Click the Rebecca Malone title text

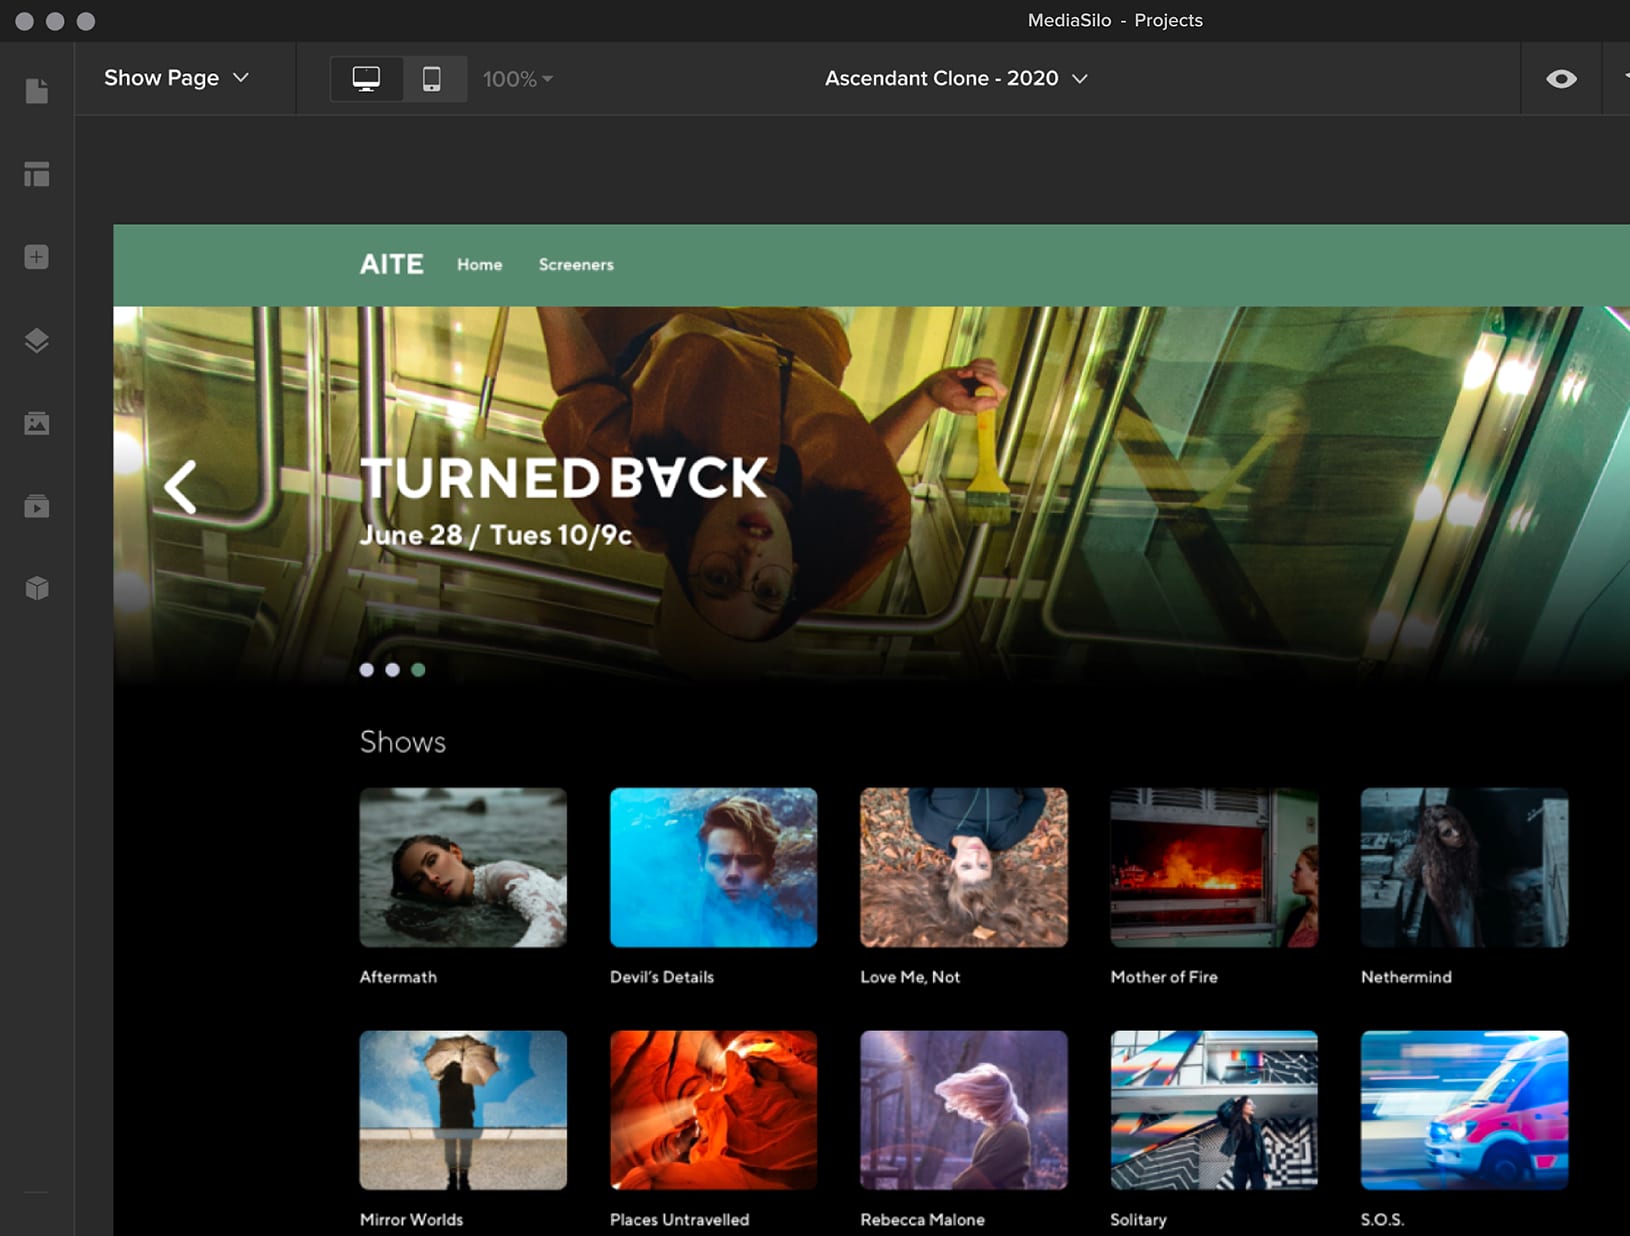922,1220
